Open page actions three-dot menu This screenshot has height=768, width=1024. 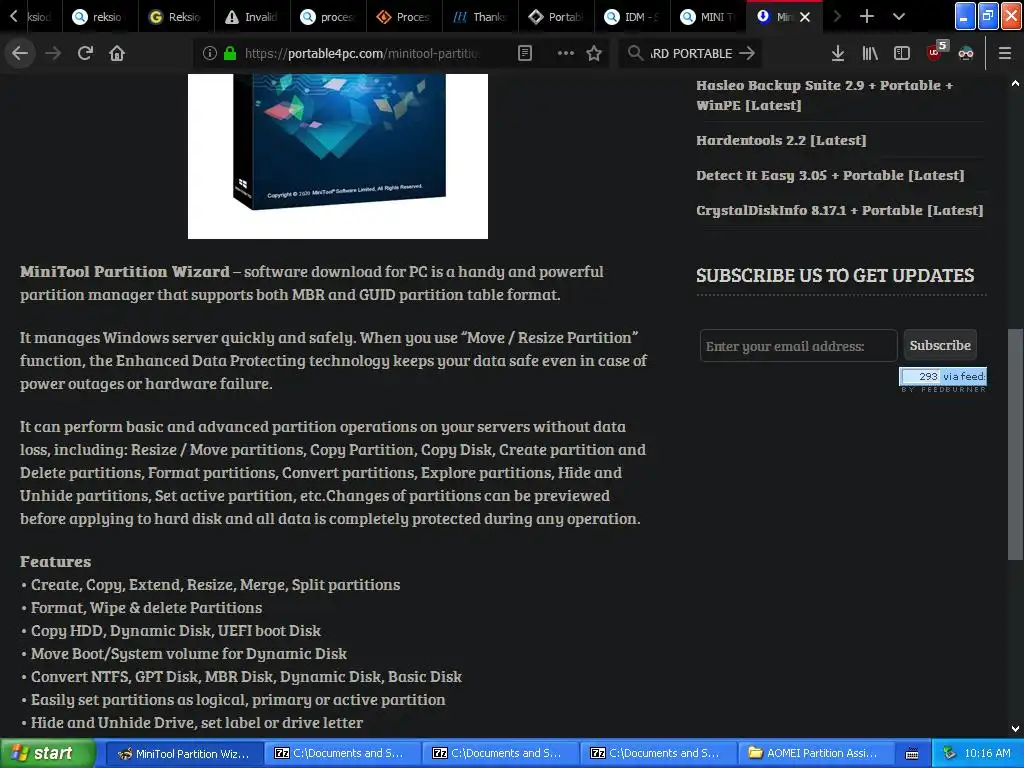tap(566, 53)
